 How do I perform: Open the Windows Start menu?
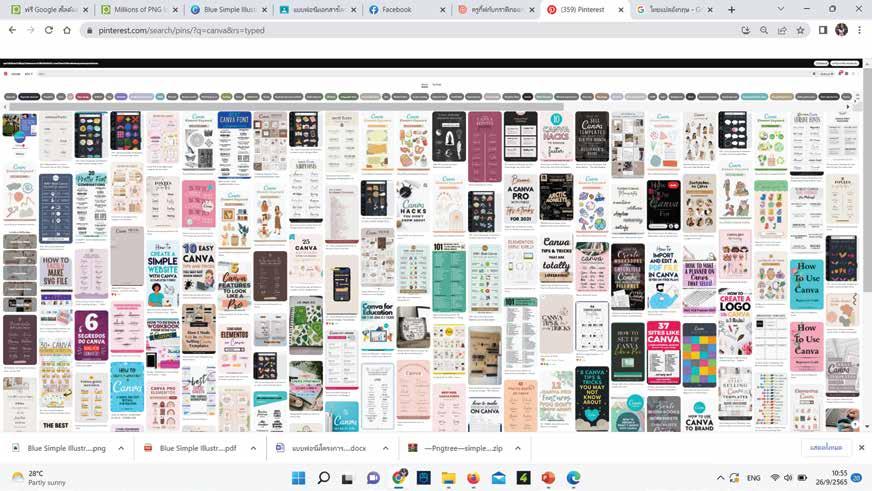[299, 478]
